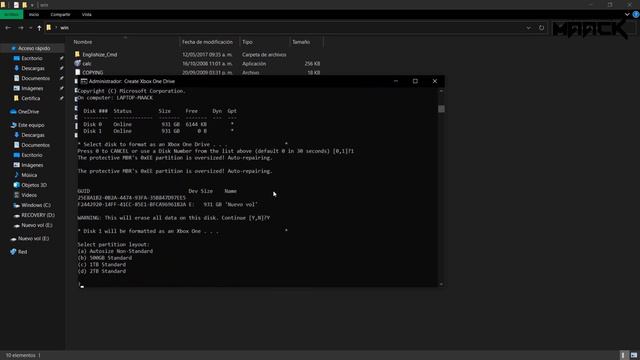The width and height of the screenshot is (640, 360).
Task: Open Nuevo vol (E:) directly above Red
Action: point(33,239)
